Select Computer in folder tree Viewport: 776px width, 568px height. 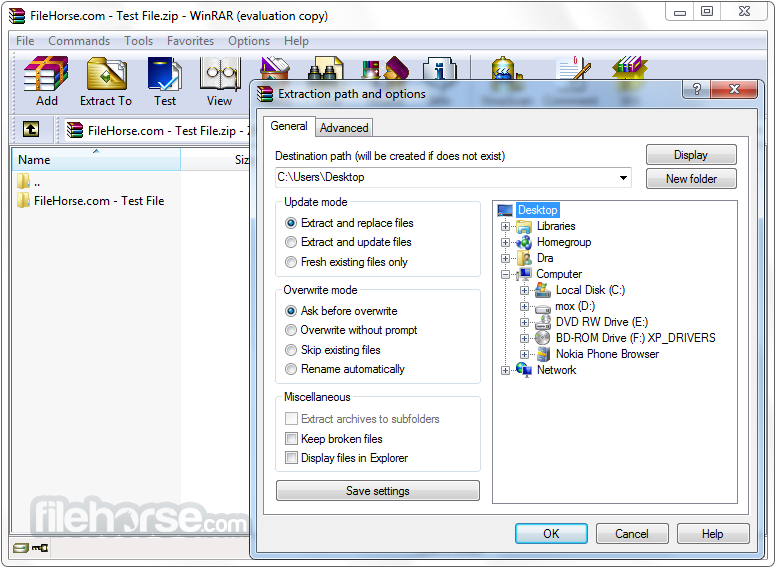click(x=559, y=274)
